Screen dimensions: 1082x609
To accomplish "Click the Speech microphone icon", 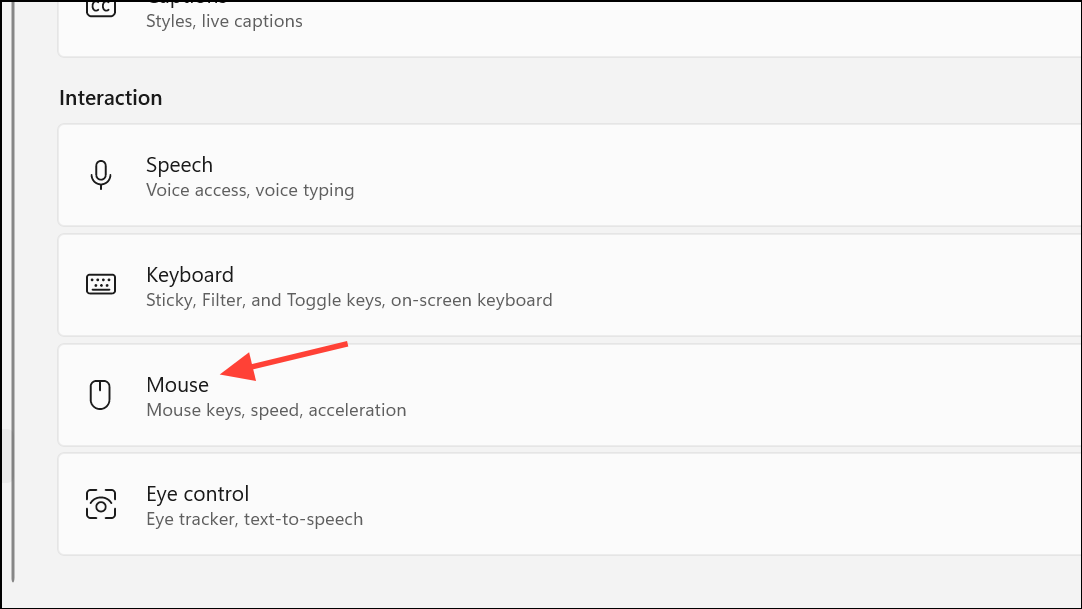I will (101, 174).
